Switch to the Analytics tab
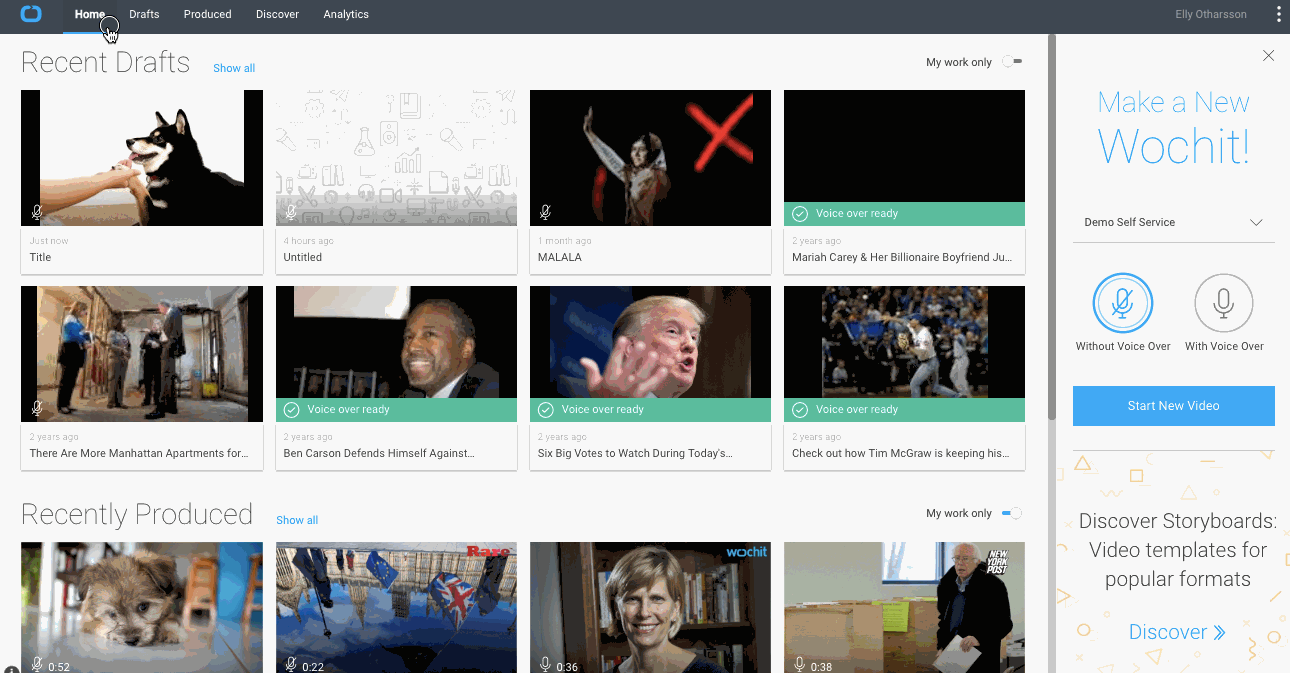 tap(346, 14)
